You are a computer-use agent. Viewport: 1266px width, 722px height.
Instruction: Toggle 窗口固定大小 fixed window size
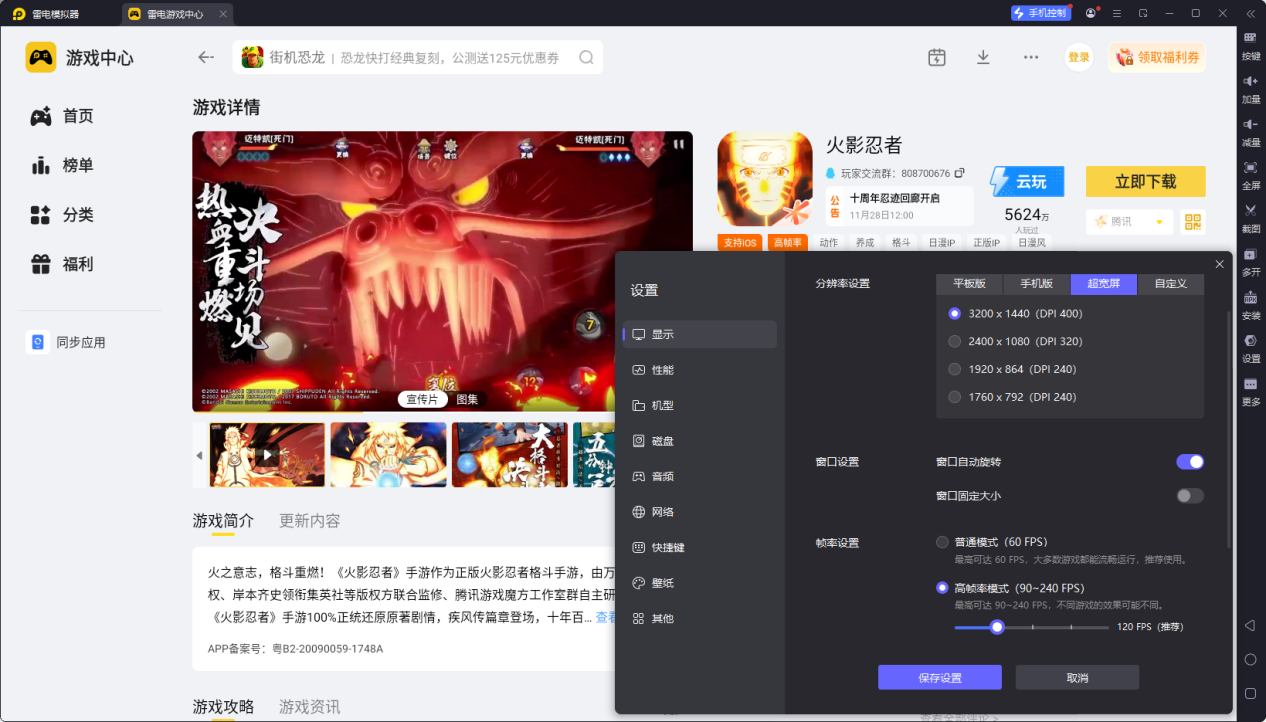[1190, 495]
